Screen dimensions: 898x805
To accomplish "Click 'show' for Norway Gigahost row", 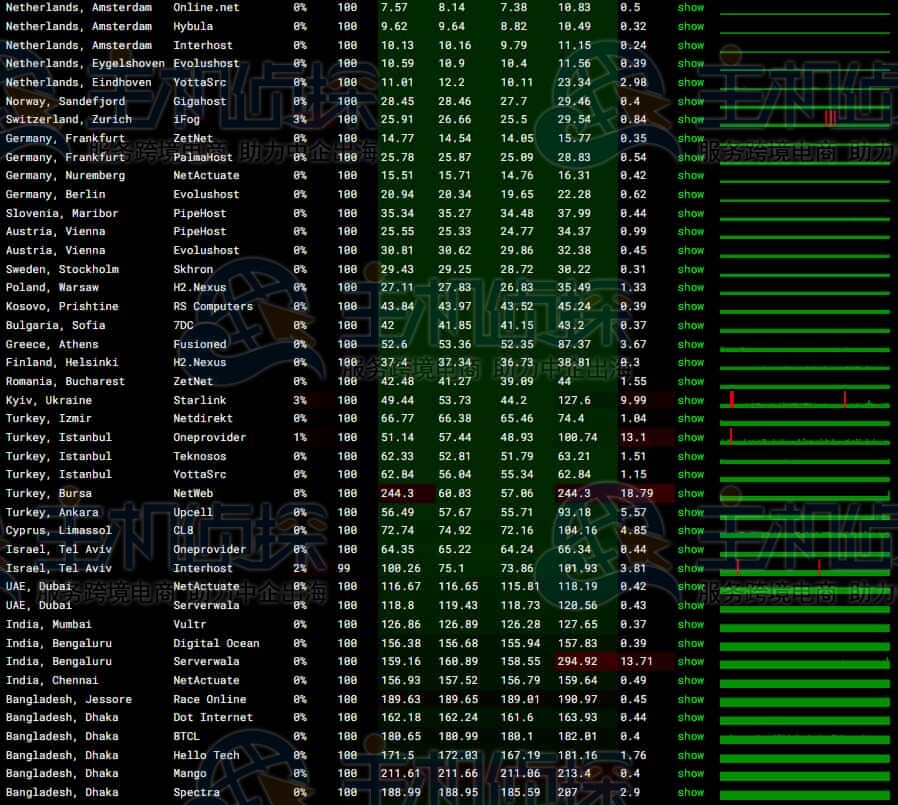I will coord(691,101).
